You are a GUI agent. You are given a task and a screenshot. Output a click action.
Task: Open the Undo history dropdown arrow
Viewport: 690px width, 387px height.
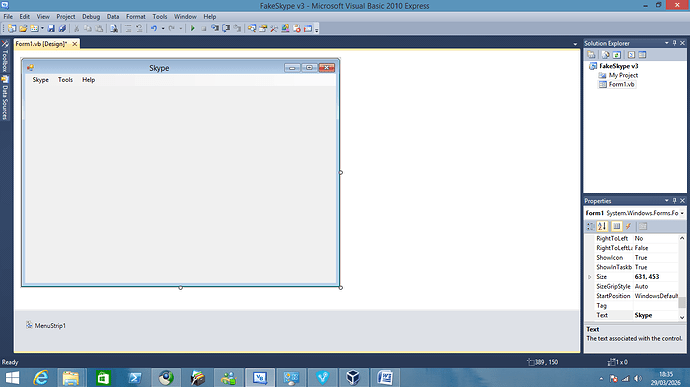(x=163, y=29)
